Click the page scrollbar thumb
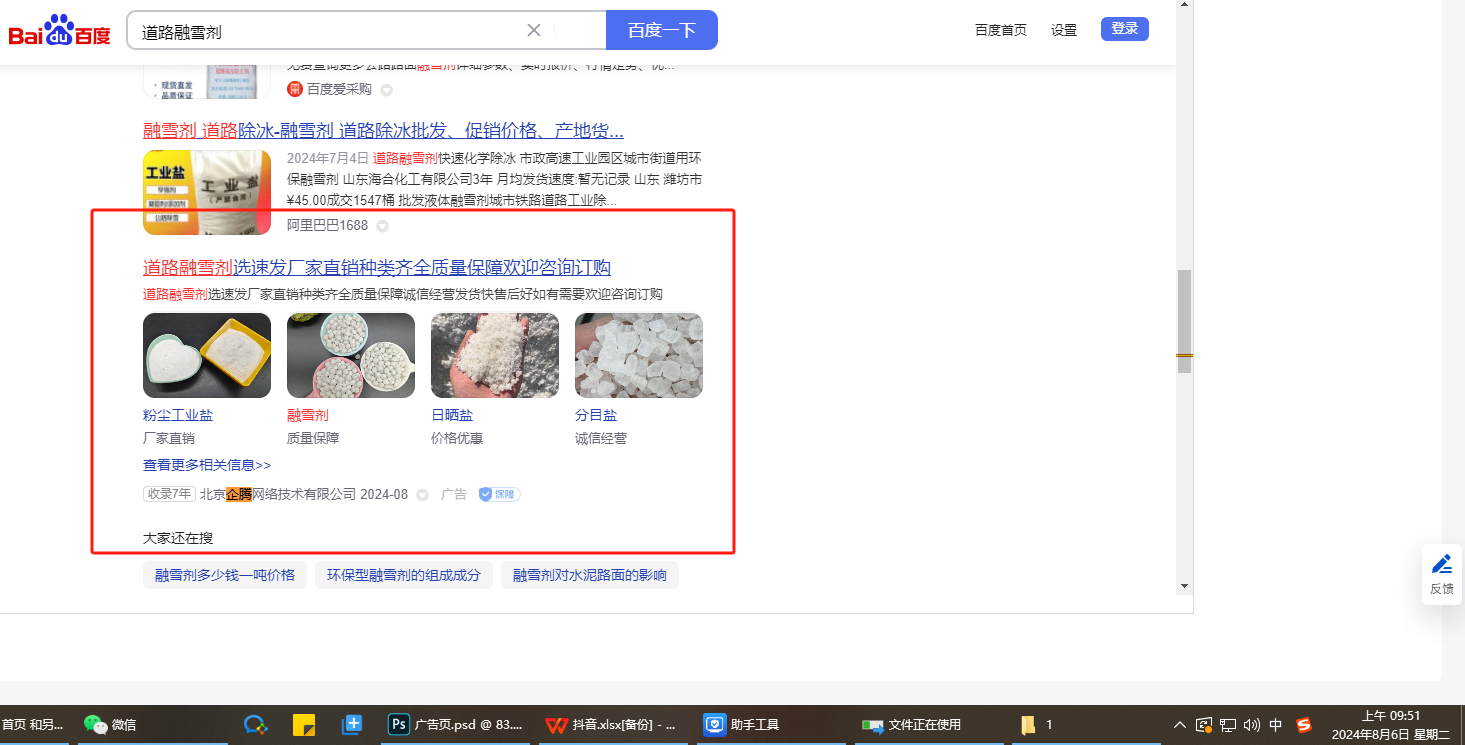This screenshot has height=745, width=1465. (1184, 321)
